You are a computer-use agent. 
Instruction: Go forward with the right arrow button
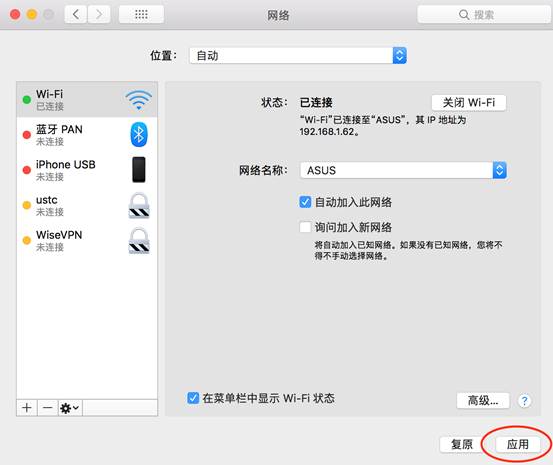click(99, 14)
